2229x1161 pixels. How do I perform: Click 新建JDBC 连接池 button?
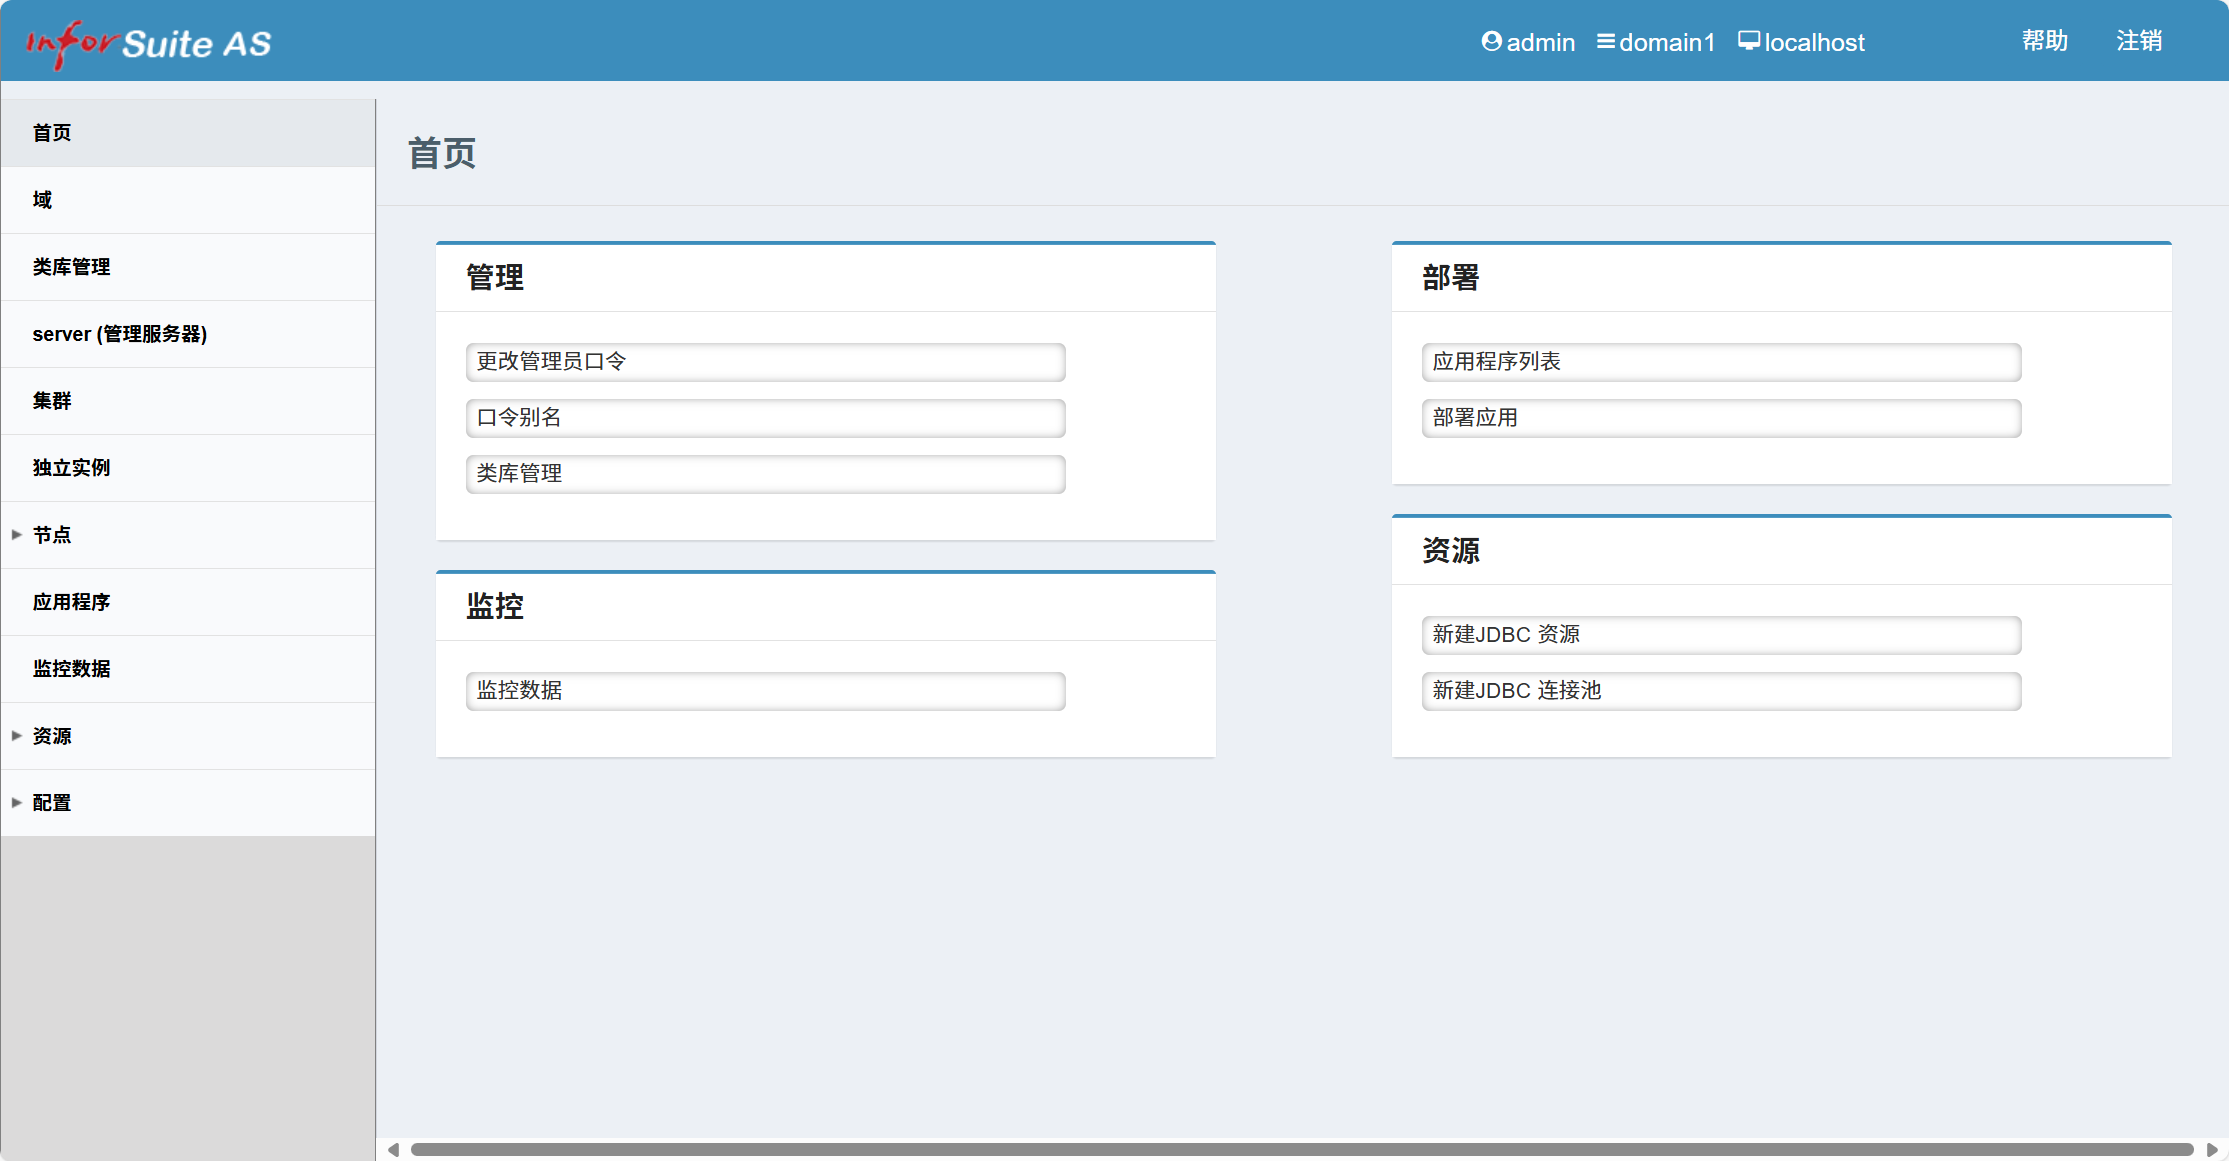click(1720, 691)
